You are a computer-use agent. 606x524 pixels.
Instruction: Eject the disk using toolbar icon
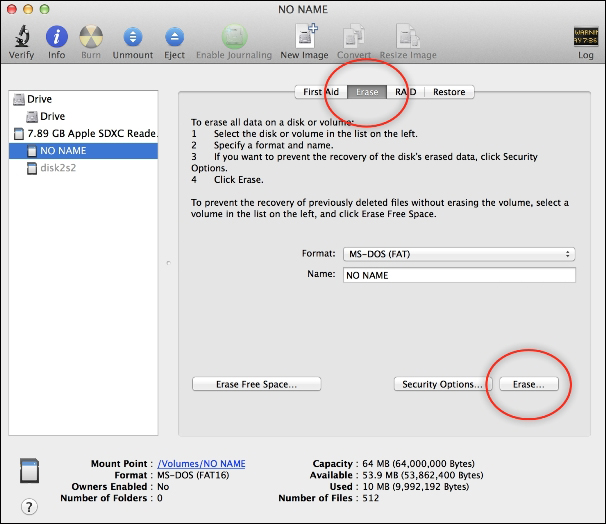pos(174,37)
